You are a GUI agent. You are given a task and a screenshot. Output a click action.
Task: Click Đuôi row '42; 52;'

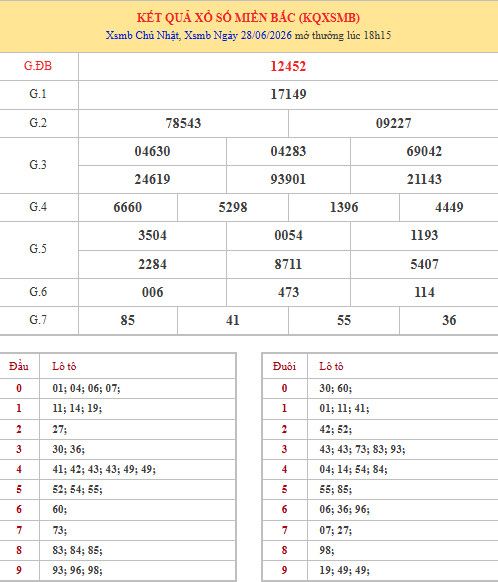pos(335,429)
